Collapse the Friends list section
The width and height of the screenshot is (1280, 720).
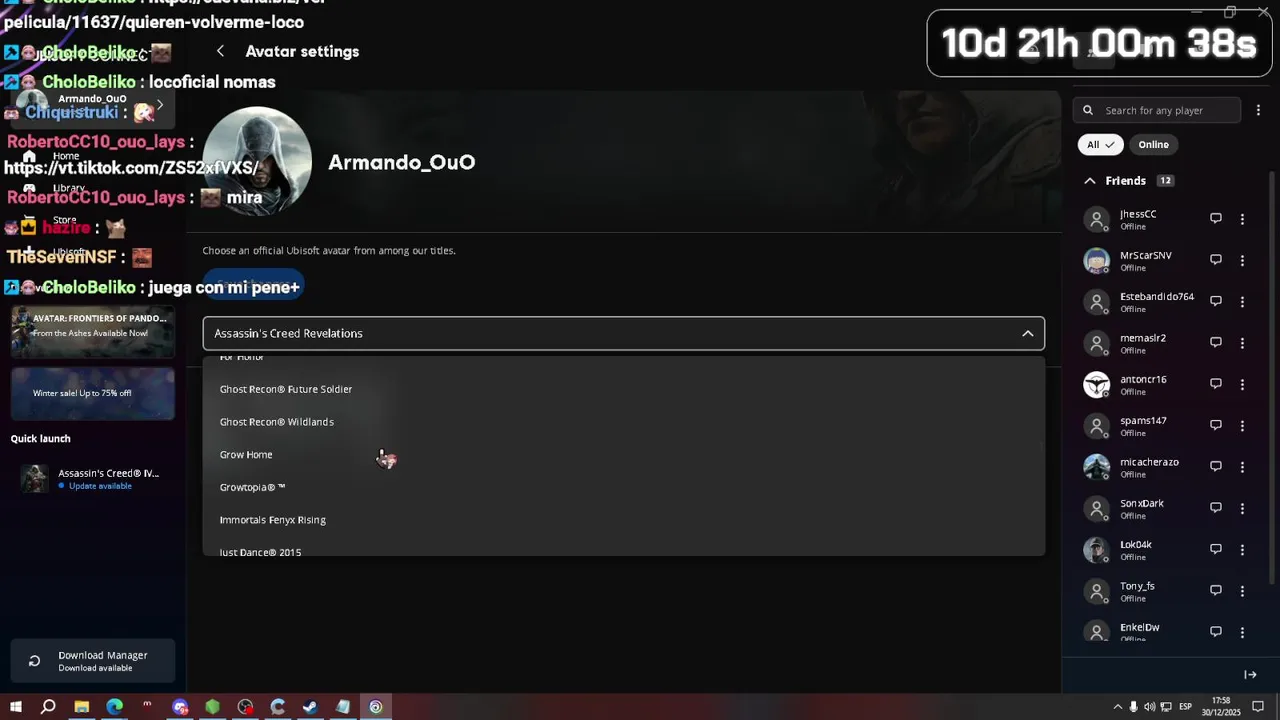pyautogui.click(x=1090, y=181)
